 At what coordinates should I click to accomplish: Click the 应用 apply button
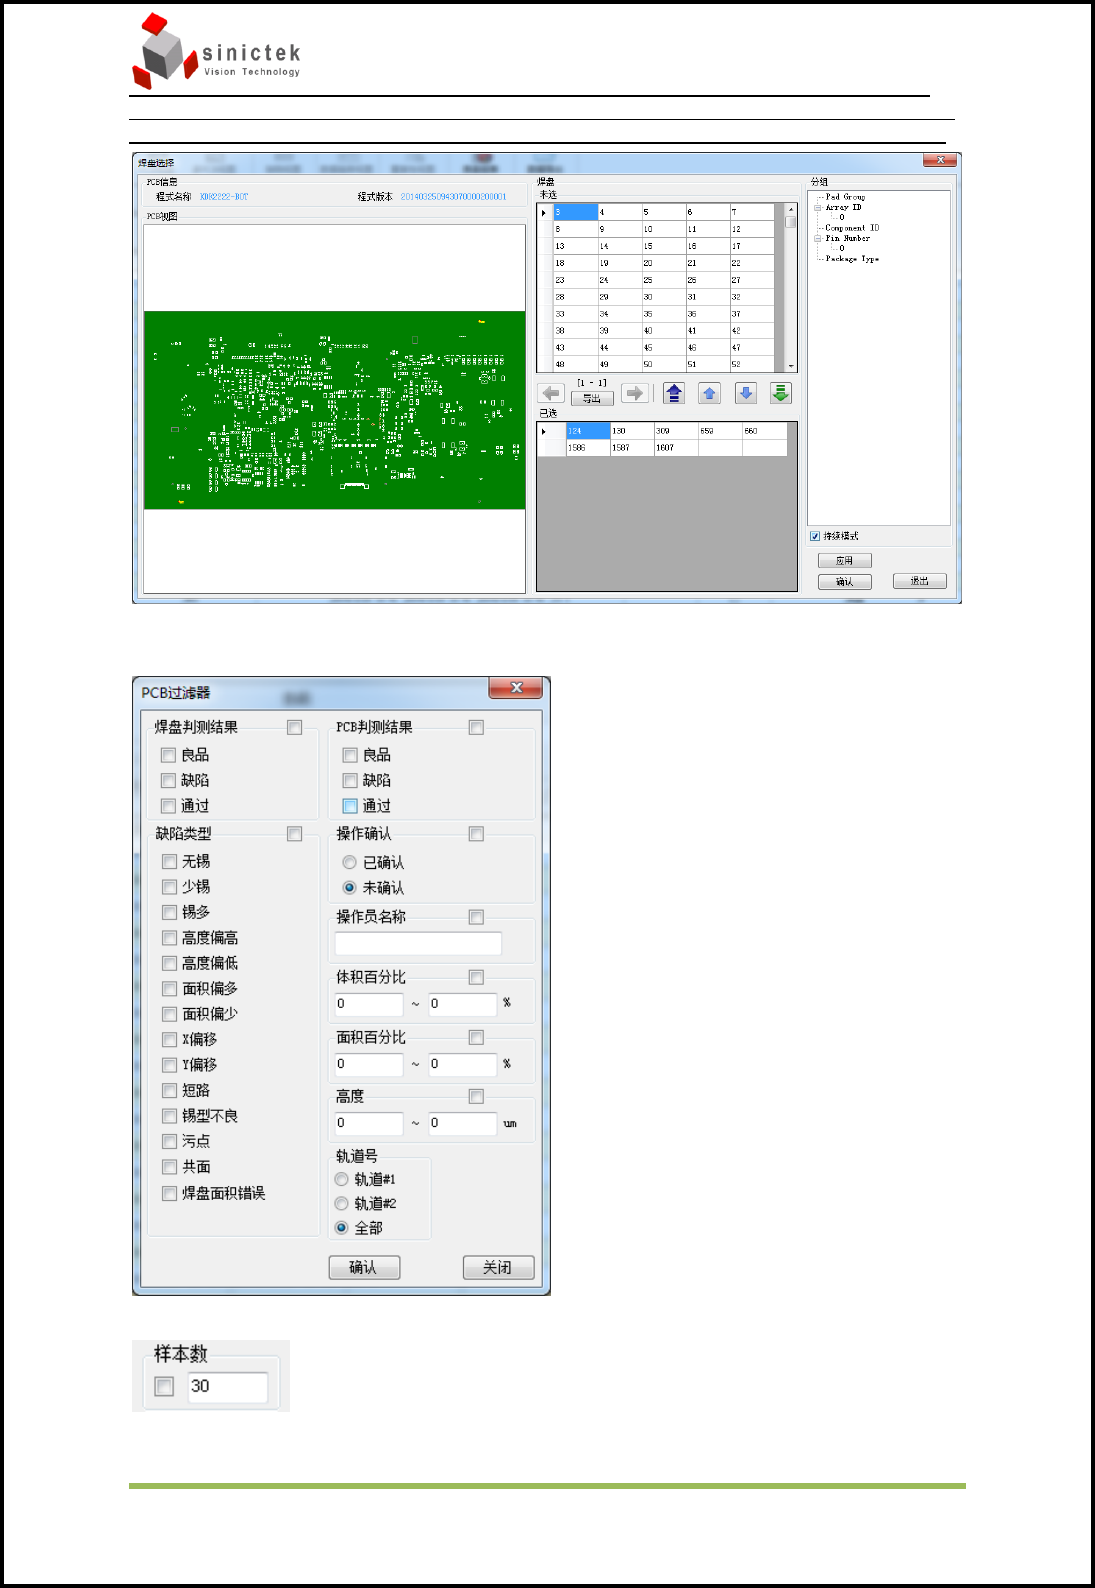[845, 561]
